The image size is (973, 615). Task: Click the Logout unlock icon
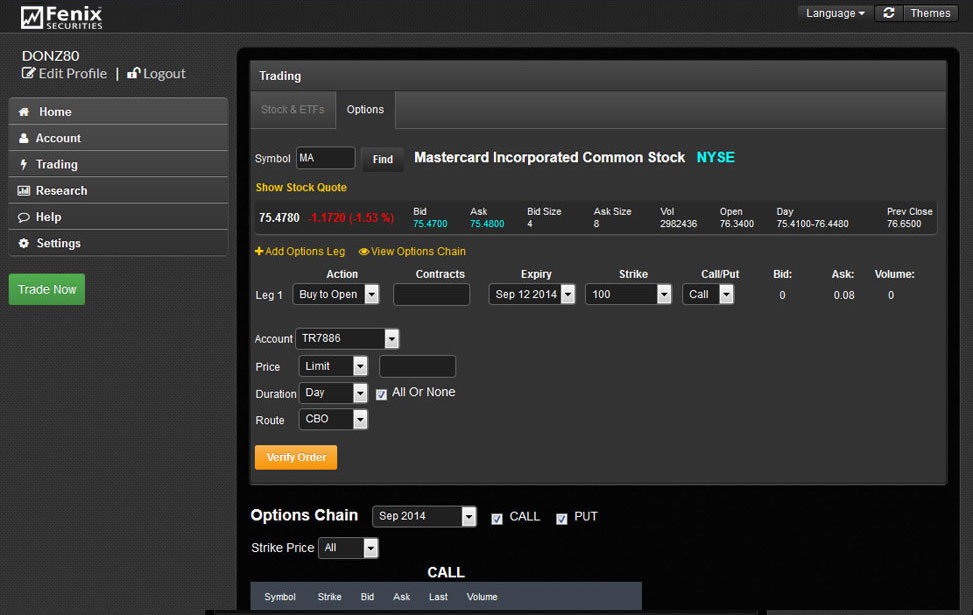point(133,73)
